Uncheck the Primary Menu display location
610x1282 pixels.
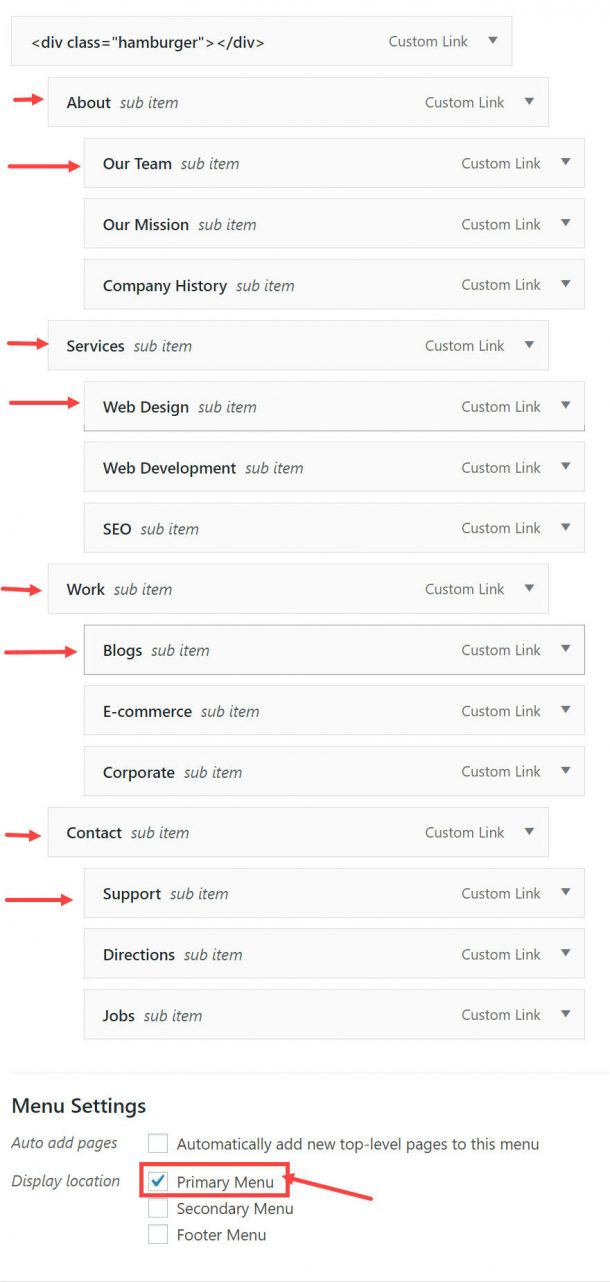[157, 1181]
